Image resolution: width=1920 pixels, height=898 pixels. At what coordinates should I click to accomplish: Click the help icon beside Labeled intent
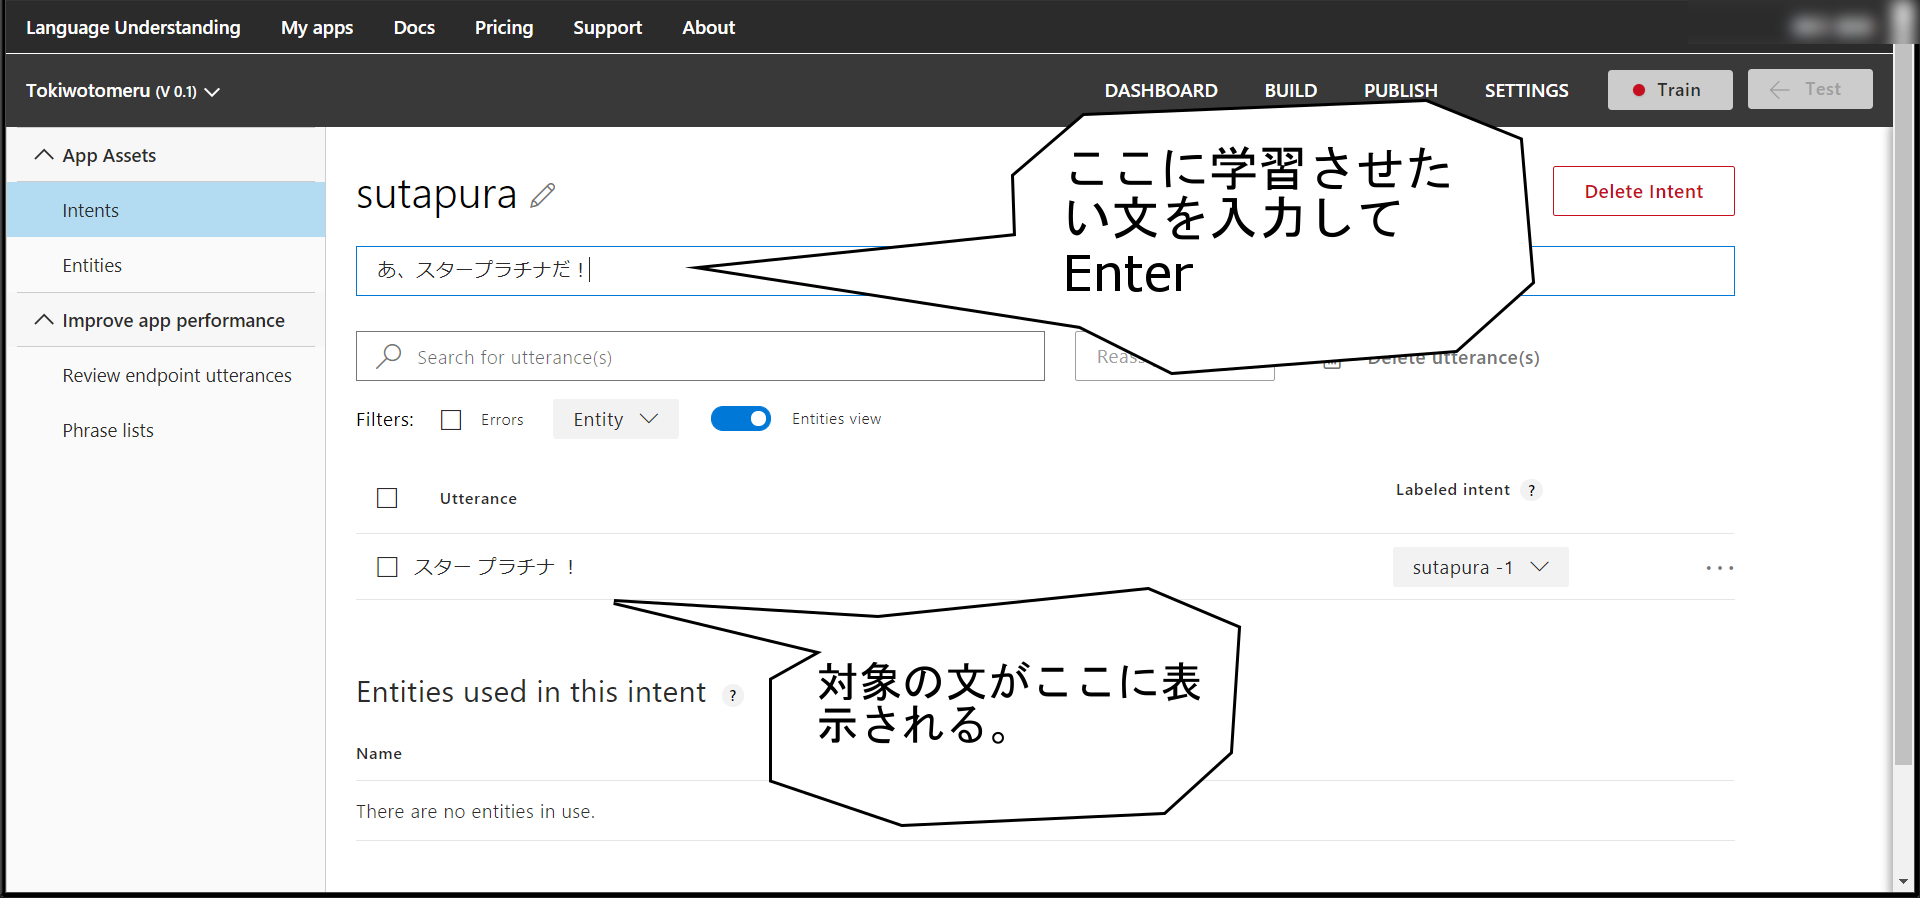1531,490
